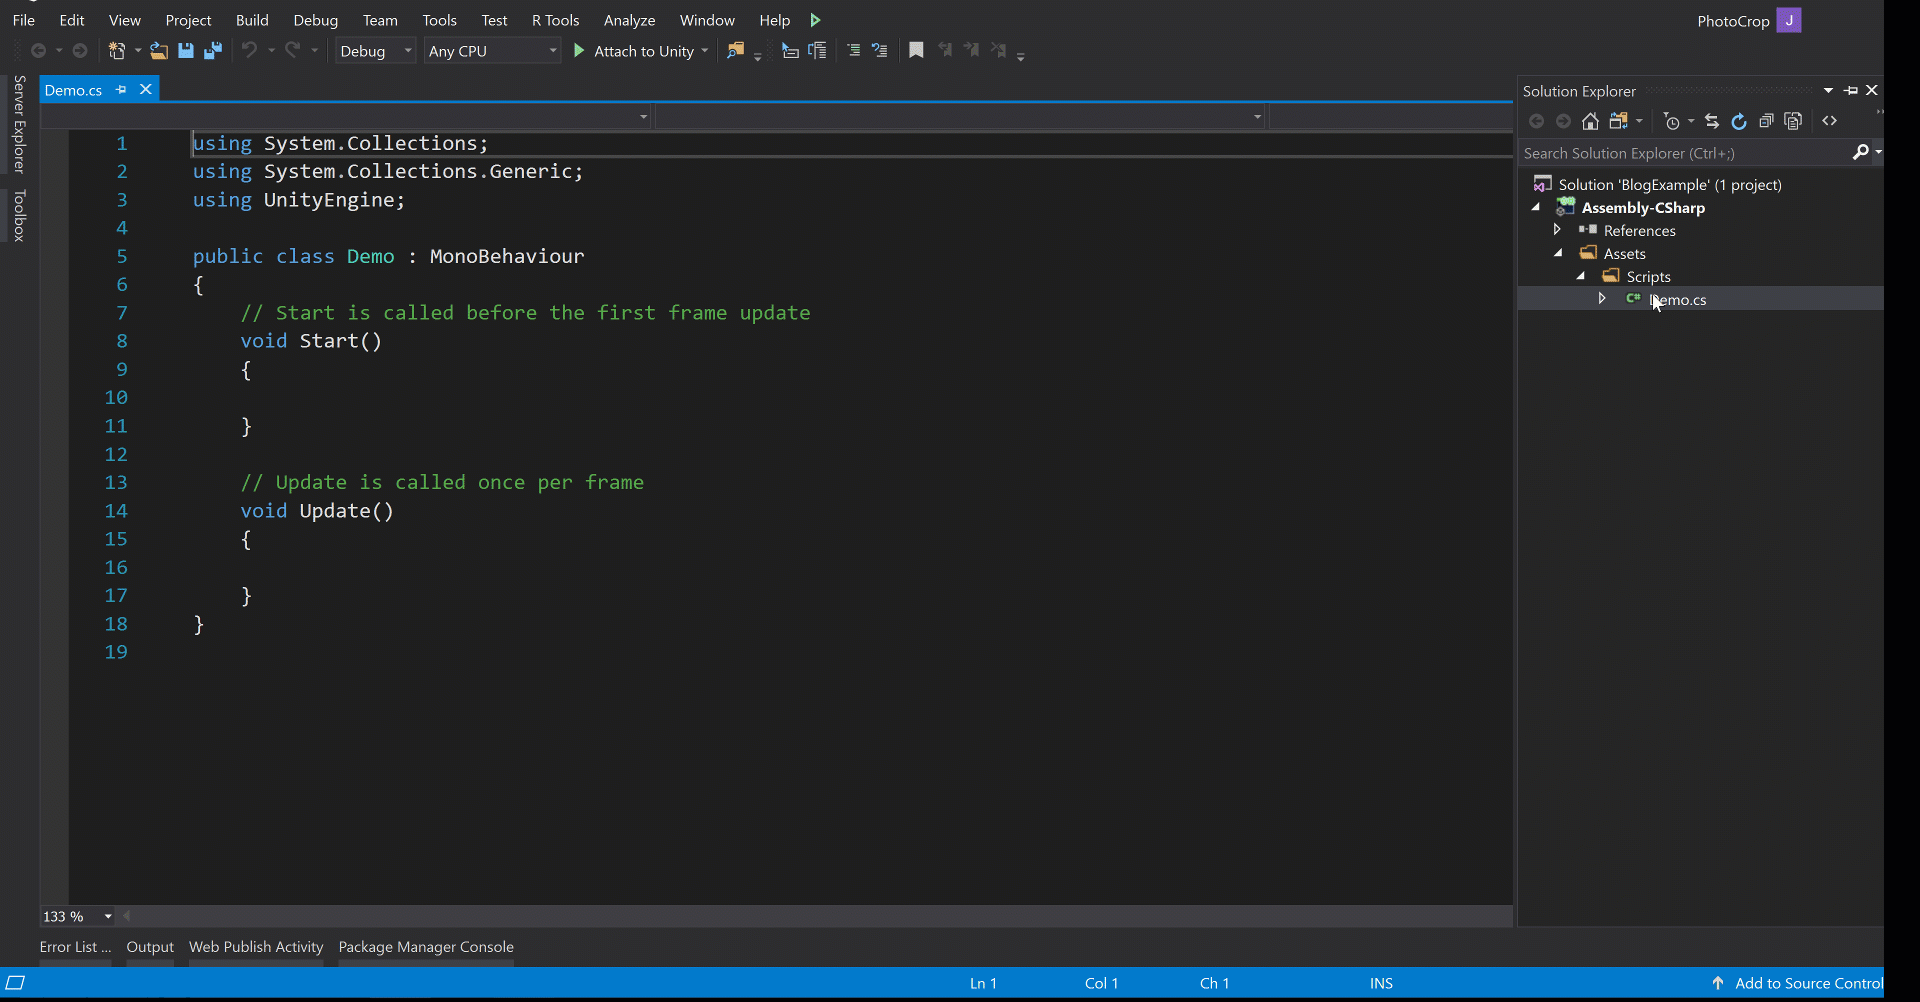This screenshot has height=1002, width=1920.
Task: Click the PhotoCrop account avatar
Action: tap(1789, 20)
